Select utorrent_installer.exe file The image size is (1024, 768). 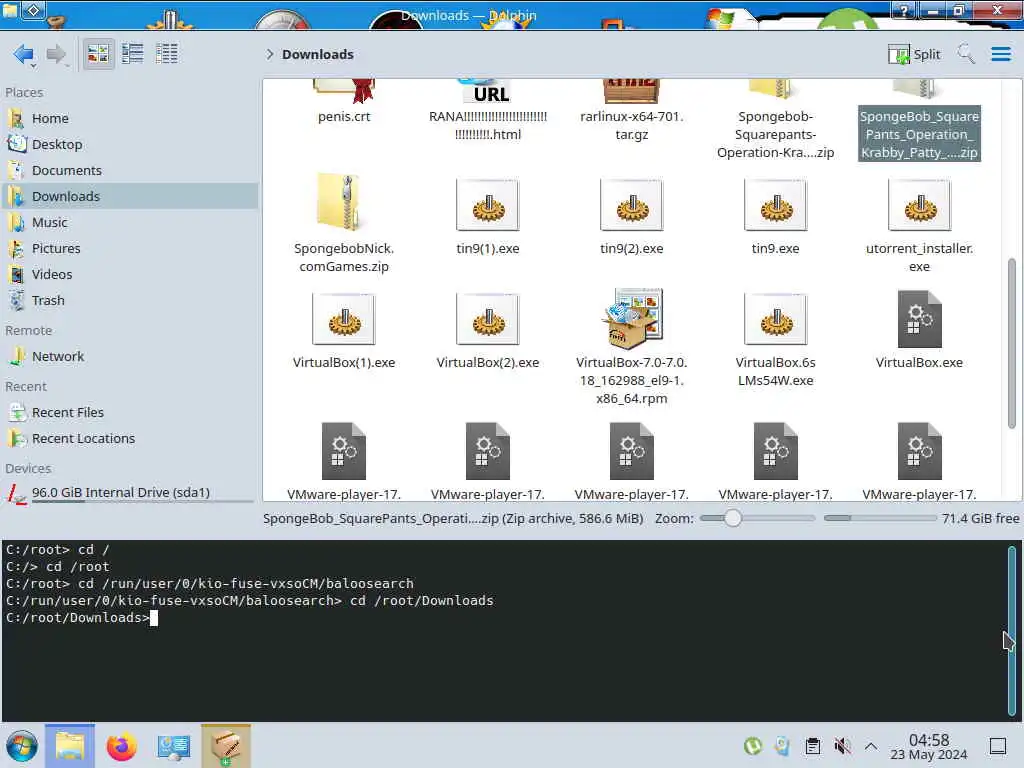click(919, 224)
